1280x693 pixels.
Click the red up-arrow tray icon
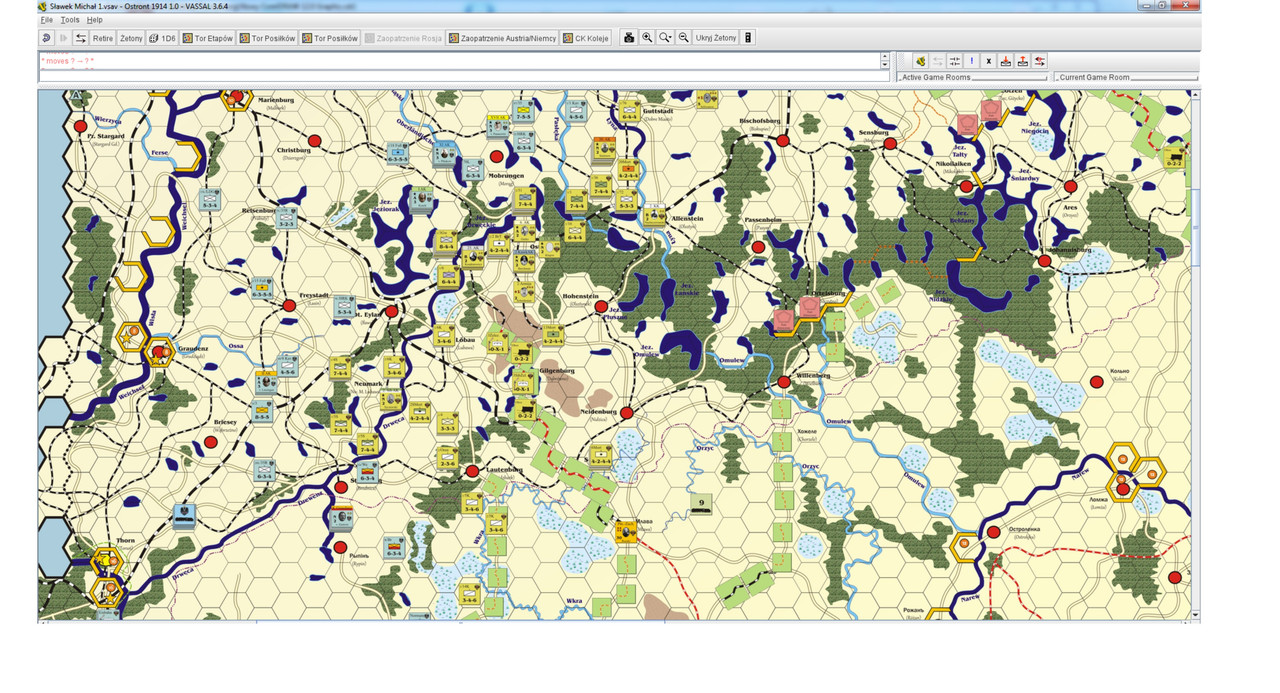click(1023, 61)
